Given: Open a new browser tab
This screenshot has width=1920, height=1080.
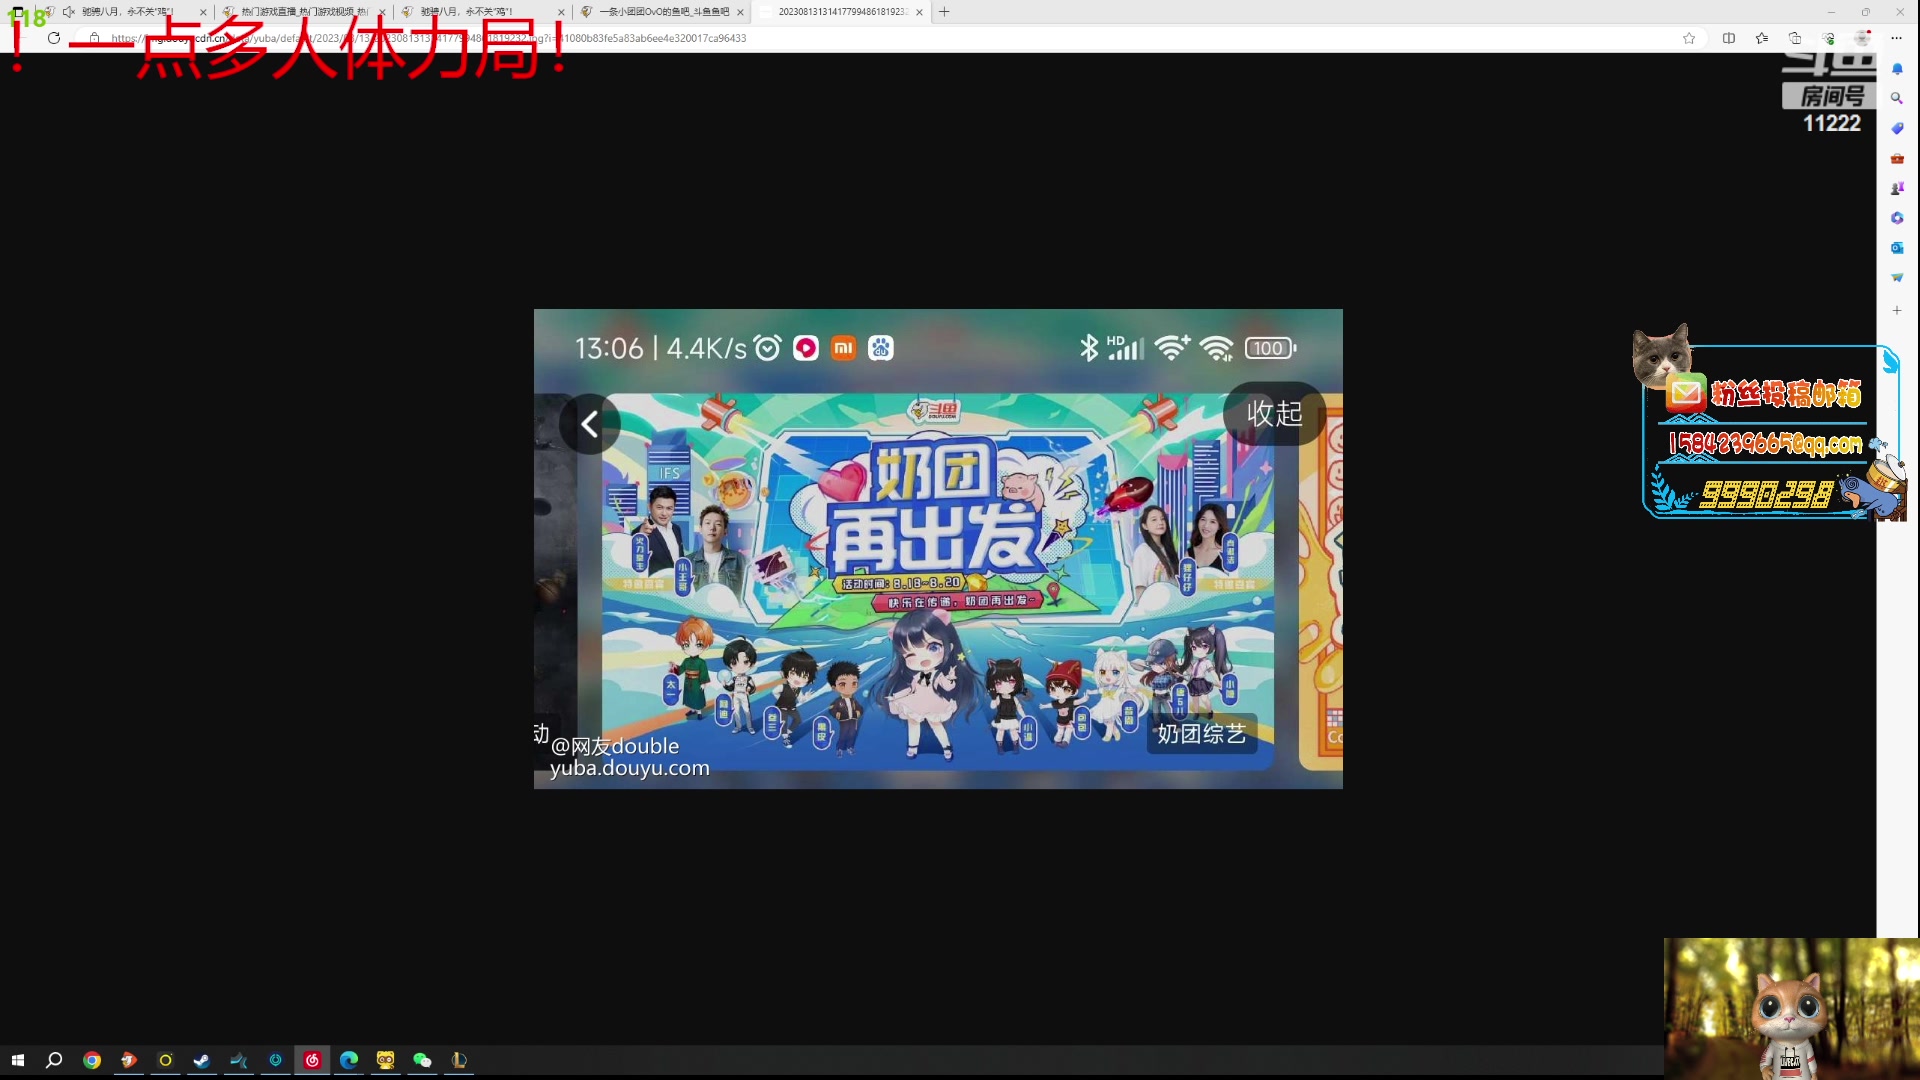Looking at the screenshot, I should pos(944,12).
